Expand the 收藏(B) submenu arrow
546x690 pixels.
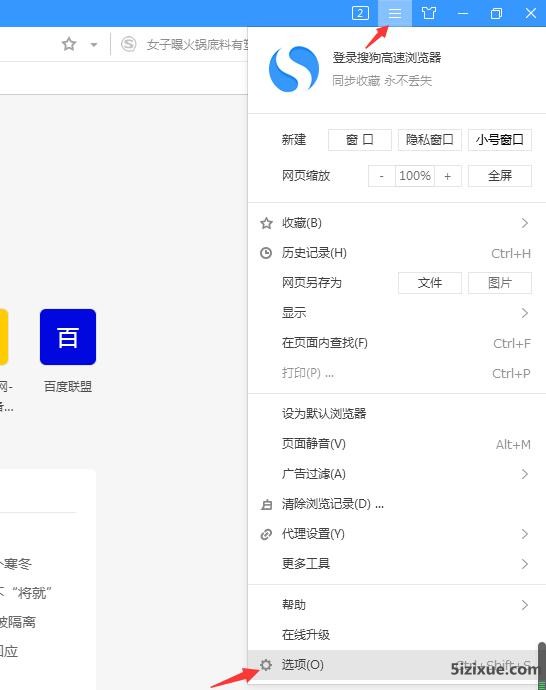point(524,223)
